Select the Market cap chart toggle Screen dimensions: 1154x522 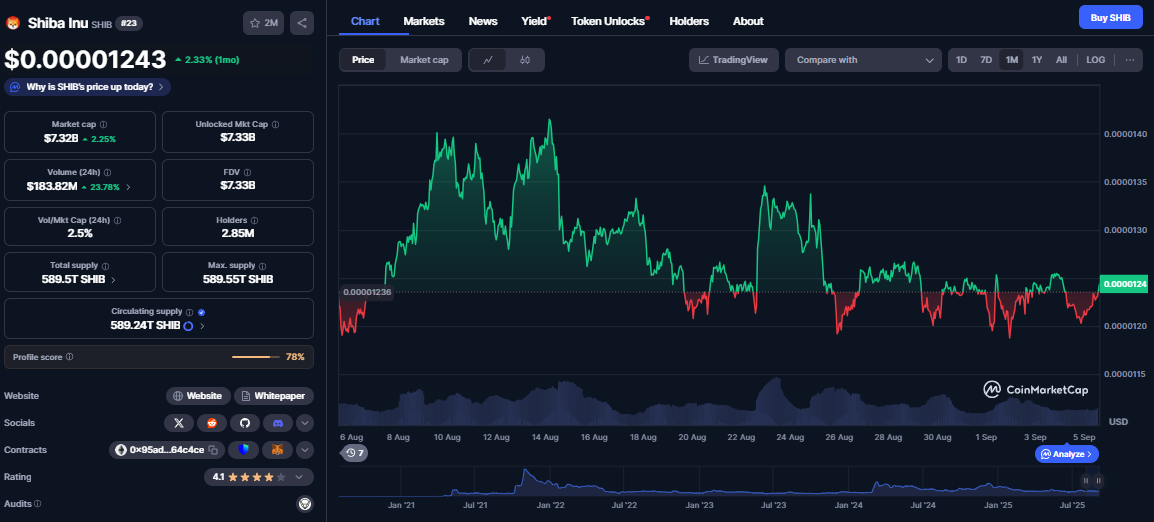(x=424, y=60)
